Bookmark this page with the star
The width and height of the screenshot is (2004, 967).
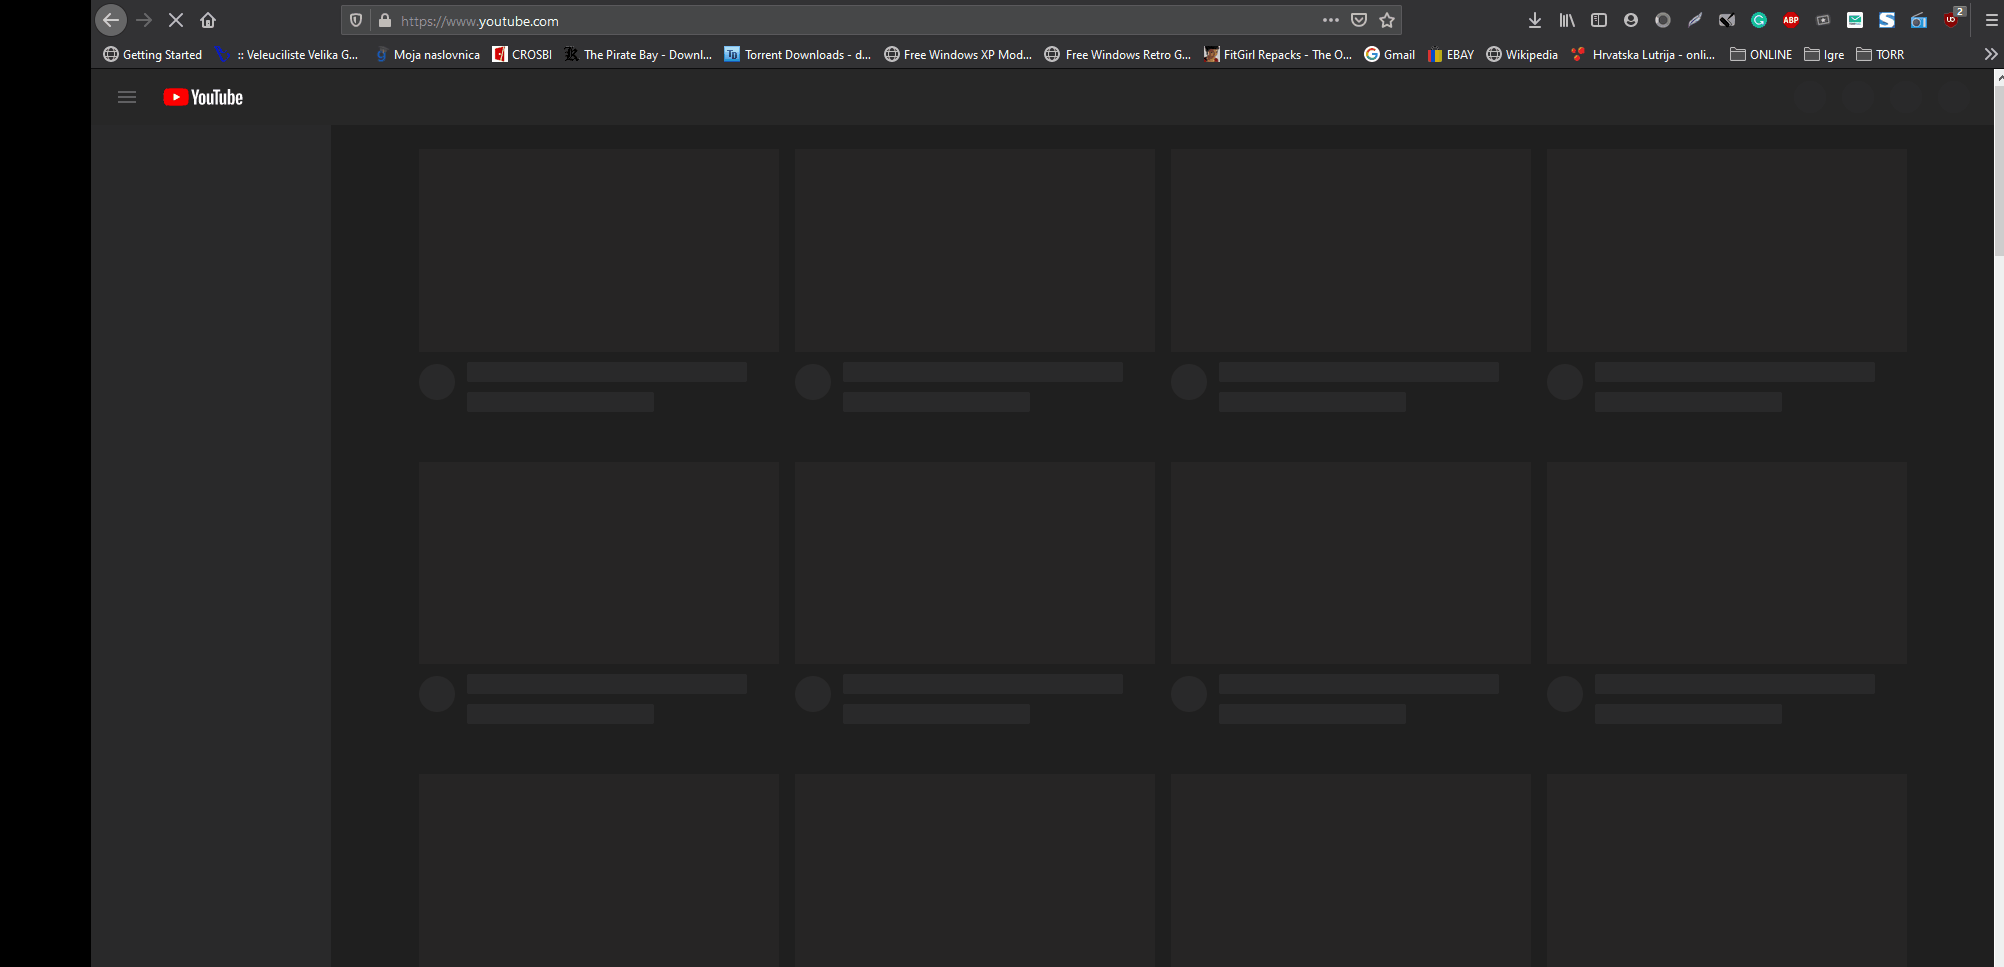(x=1387, y=20)
